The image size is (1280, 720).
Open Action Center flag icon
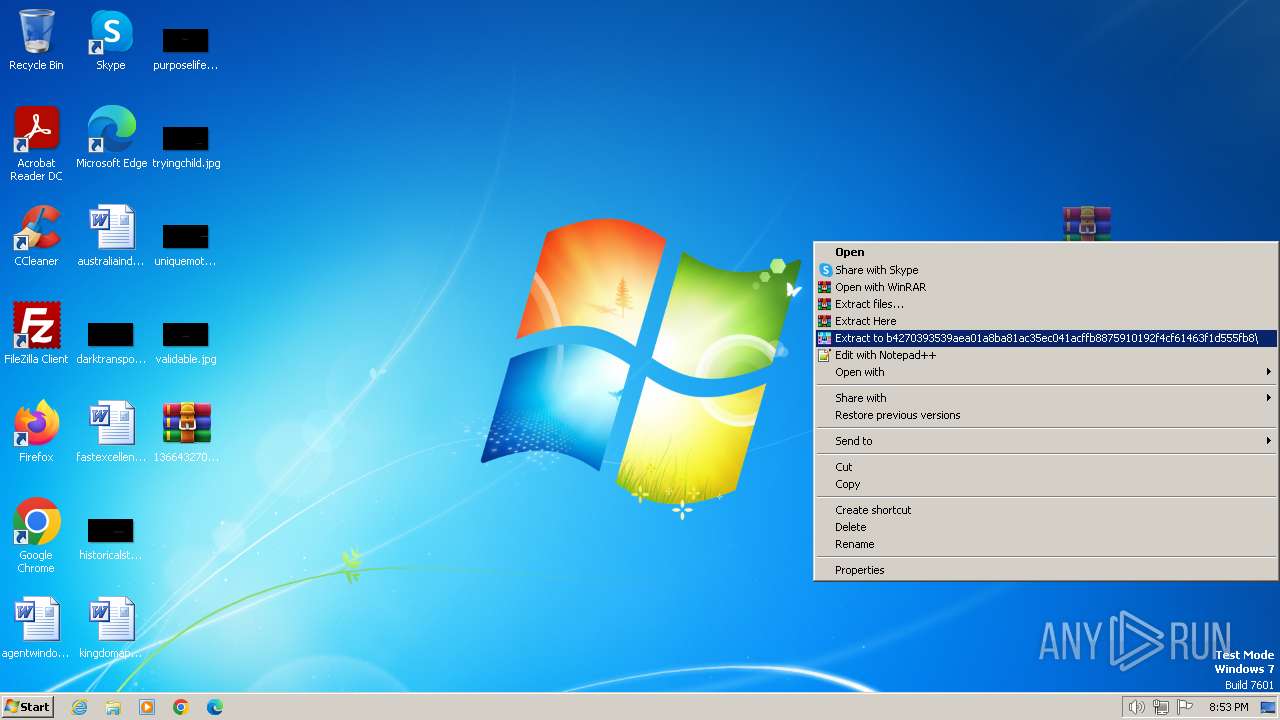coord(1185,707)
